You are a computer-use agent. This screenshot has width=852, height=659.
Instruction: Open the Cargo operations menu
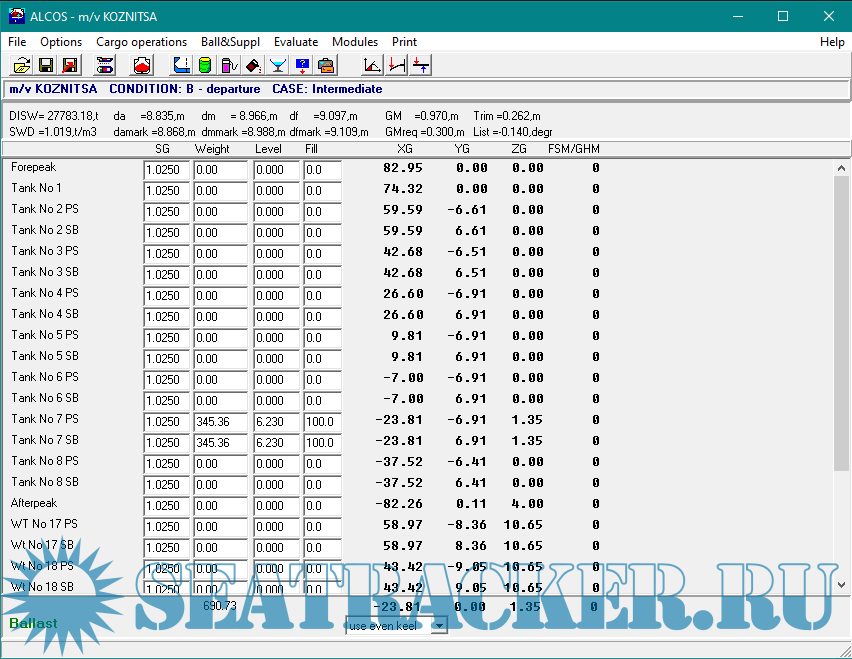coord(141,42)
